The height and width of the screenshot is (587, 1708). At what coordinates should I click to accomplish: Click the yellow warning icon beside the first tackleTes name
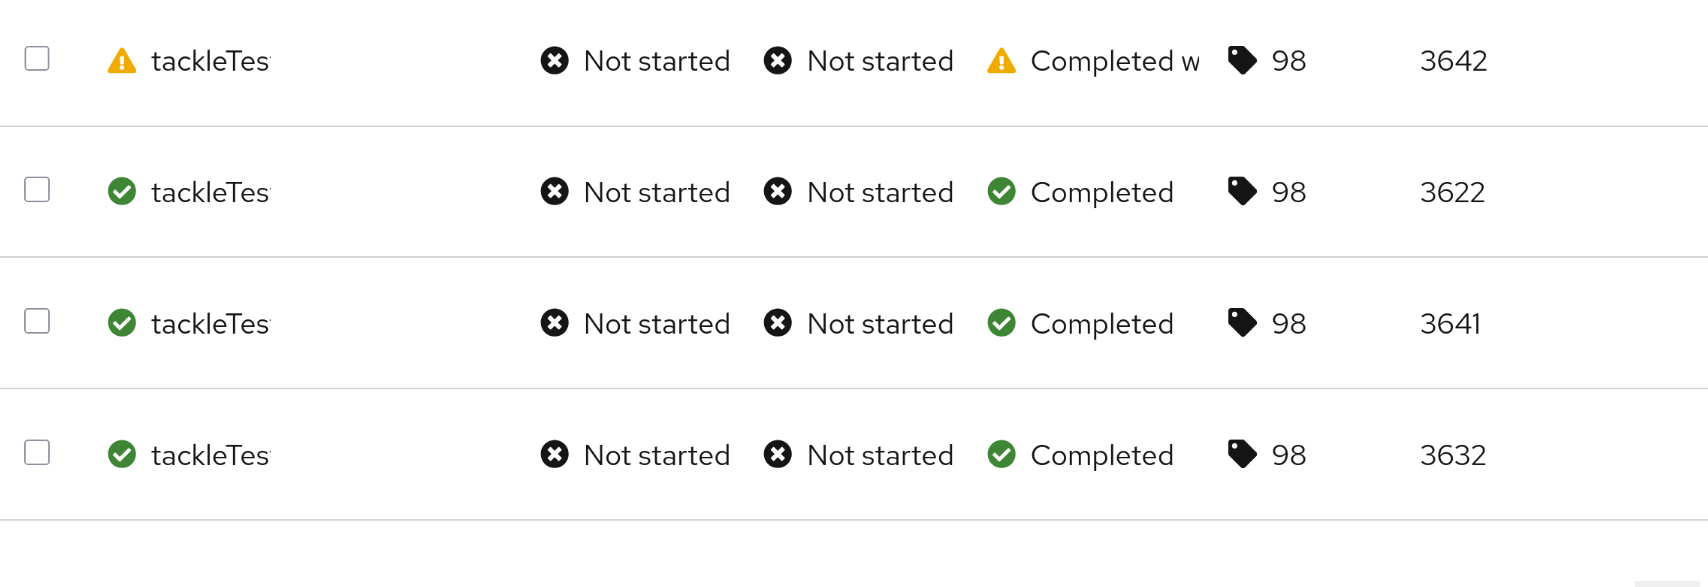[122, 61]
